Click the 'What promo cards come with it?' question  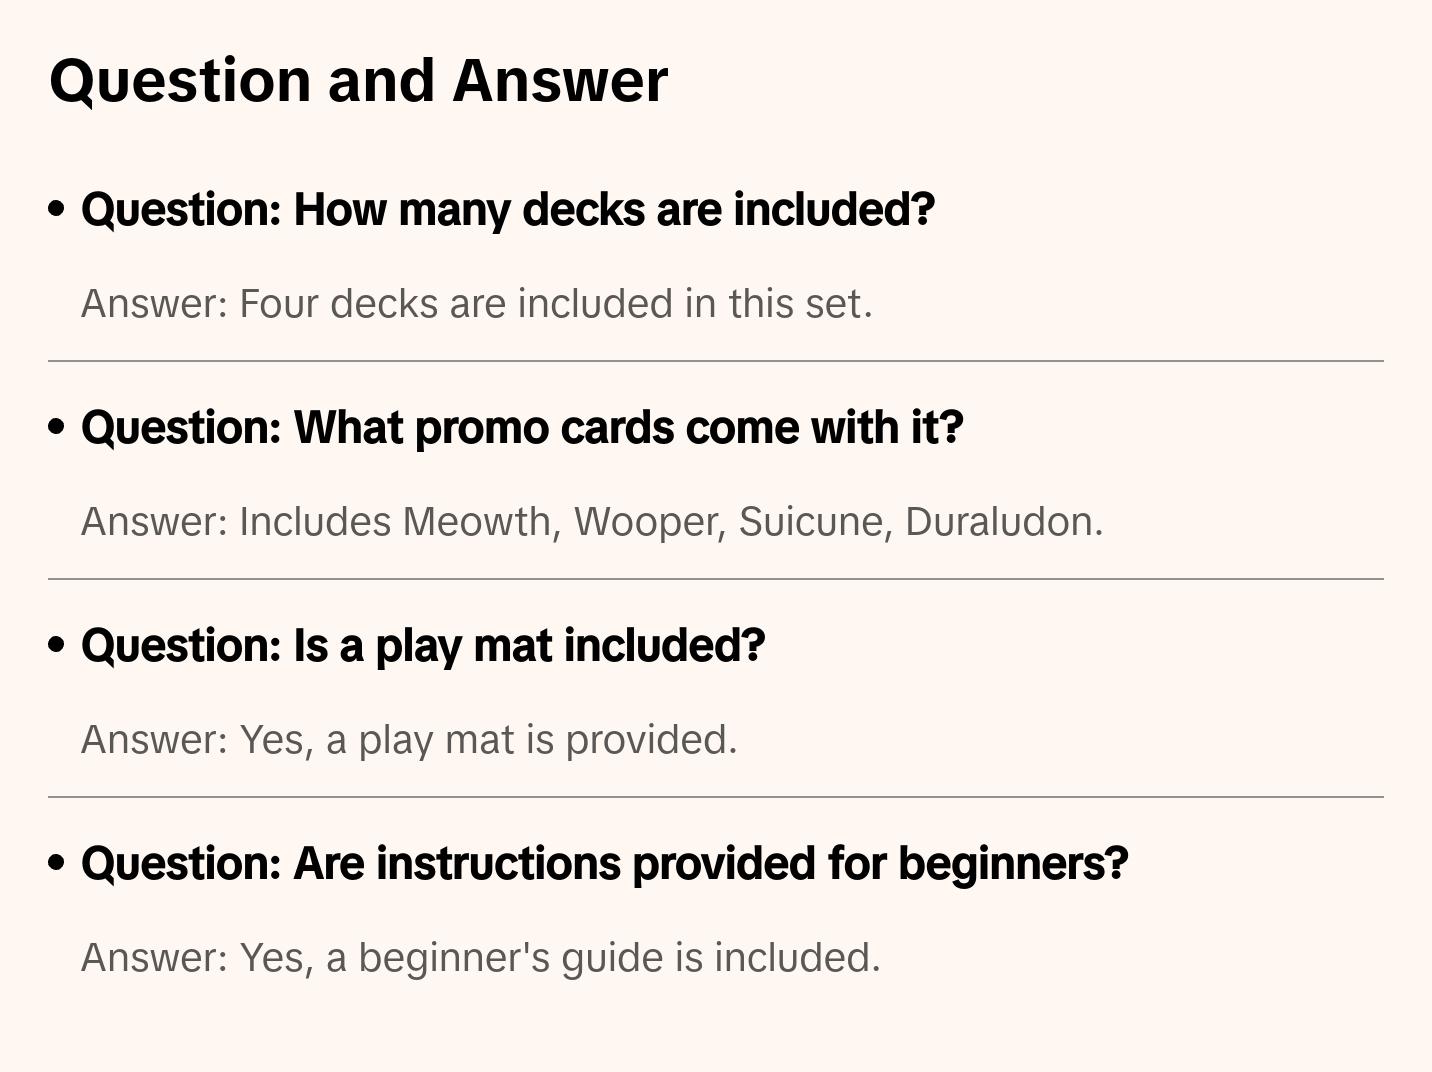tap(522, 428)
